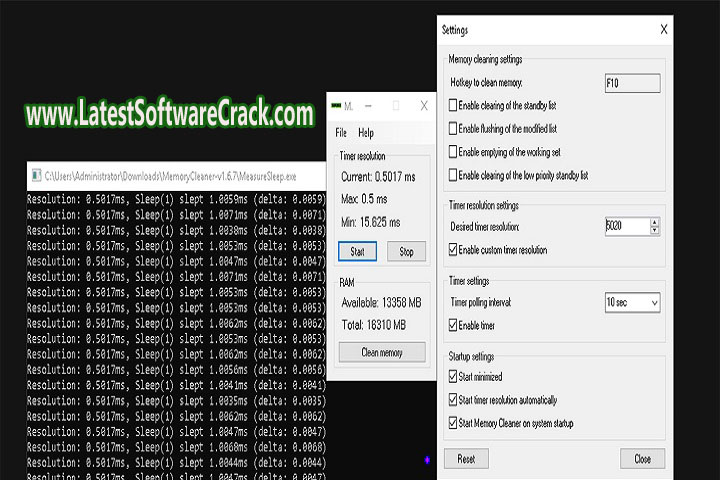Close the Settings dialog with X
The width and height of the screenshot is (720, 480).
(664, 30)
